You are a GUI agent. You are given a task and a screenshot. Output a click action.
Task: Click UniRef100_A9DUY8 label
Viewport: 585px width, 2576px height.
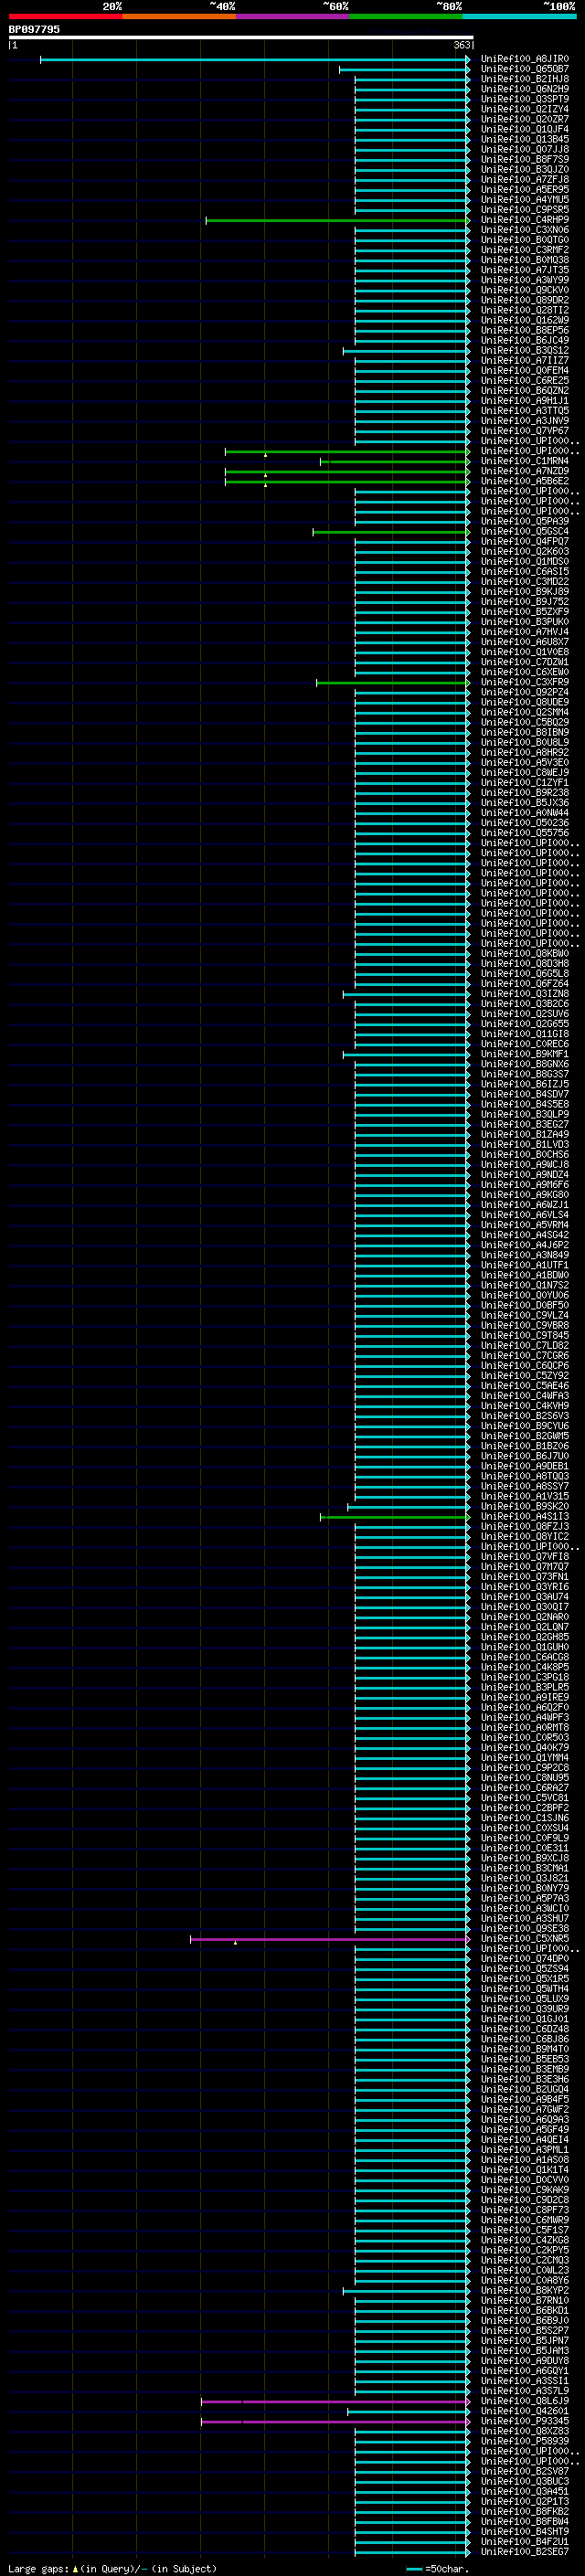click(x=525, y=2361)
